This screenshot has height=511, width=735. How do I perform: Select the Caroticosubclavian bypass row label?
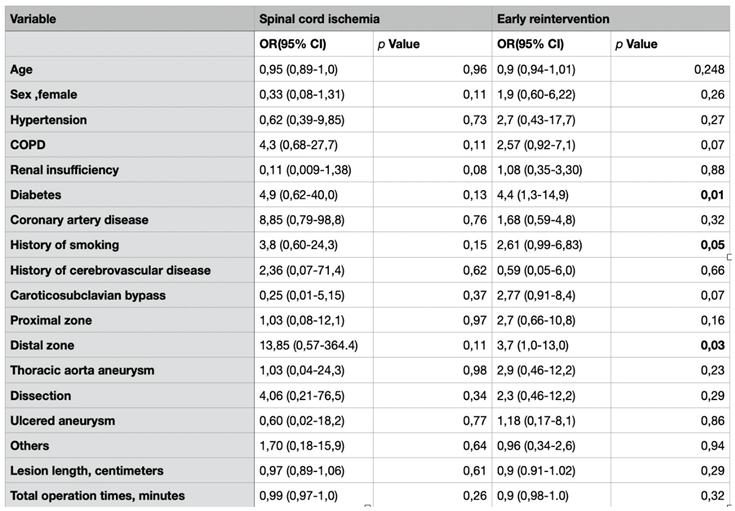click(88, 295)
